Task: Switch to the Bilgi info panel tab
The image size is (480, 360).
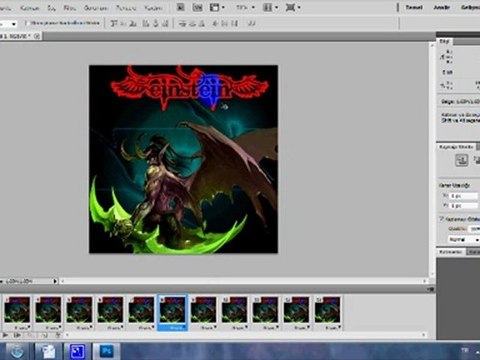Action: click(445, 41)
